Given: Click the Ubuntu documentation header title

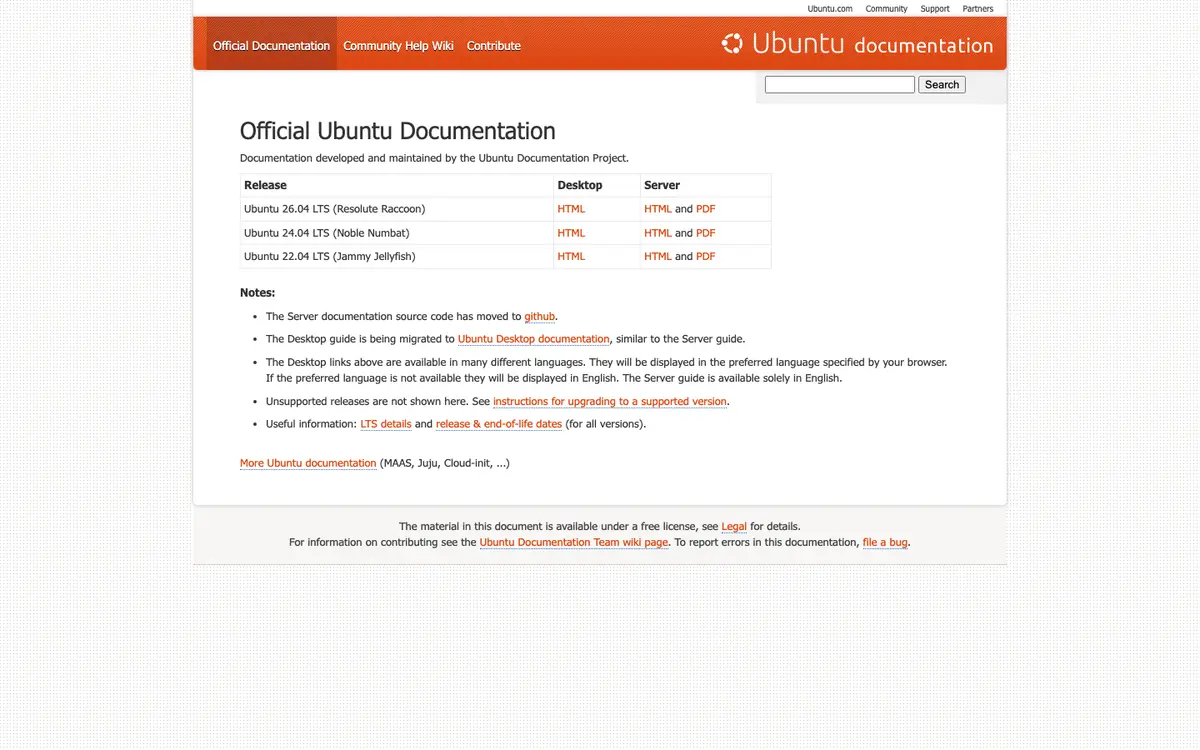Looking at the screenshot, I should point(872,44).
